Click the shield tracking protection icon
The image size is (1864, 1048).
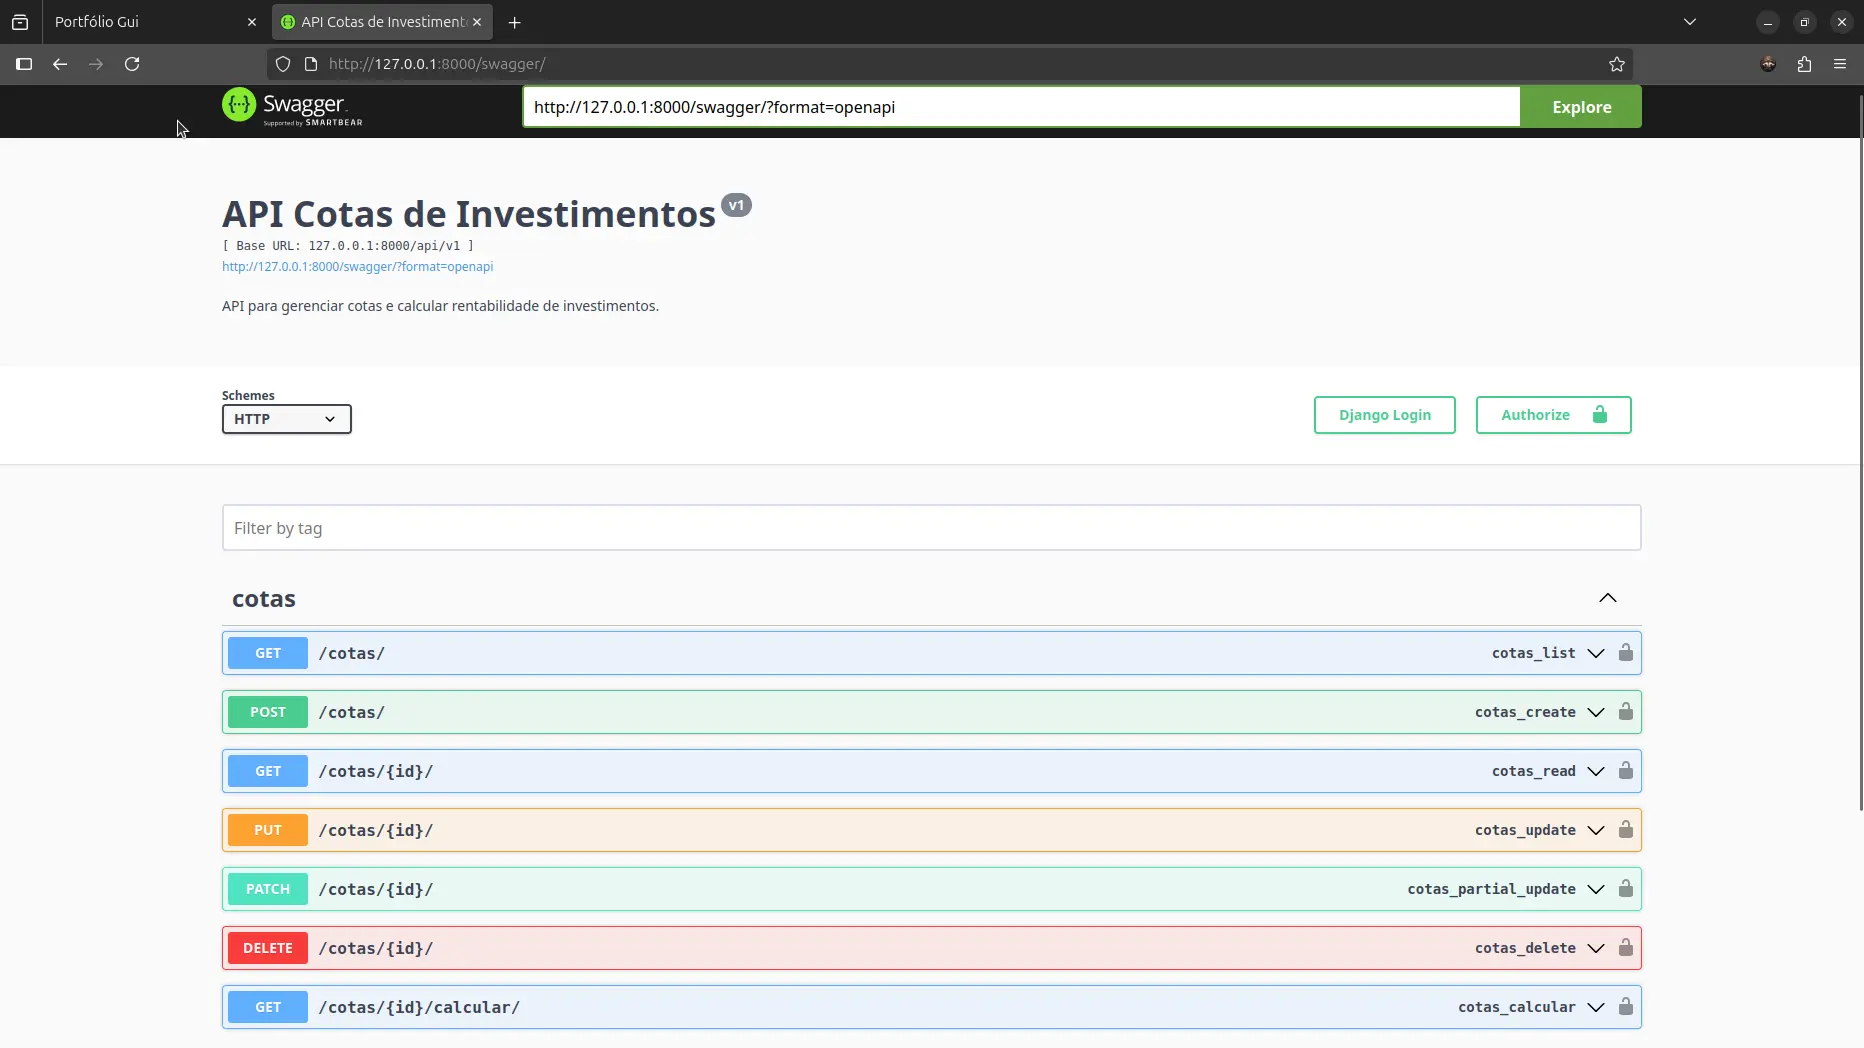283,64
